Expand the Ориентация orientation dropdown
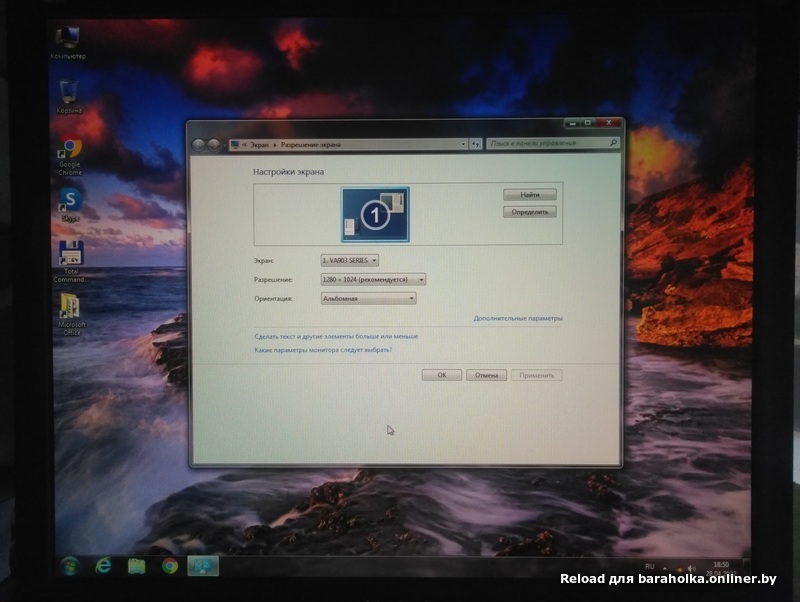 point(368,298)
